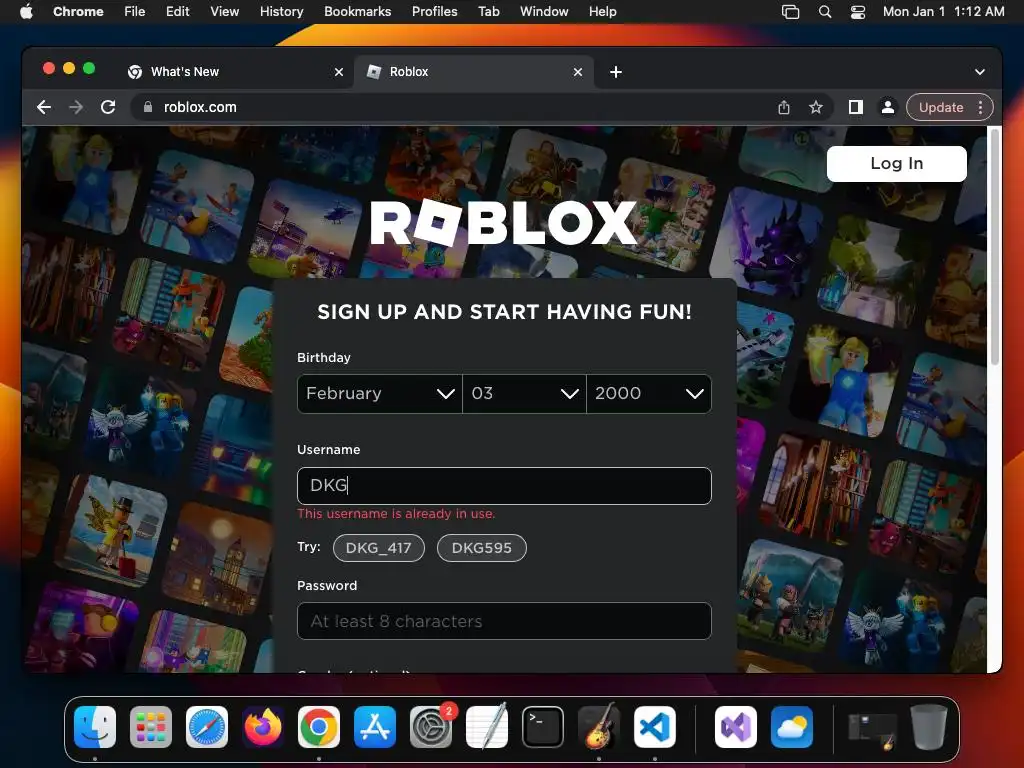1024x768 pixels.
Task: Expand the birthday month dropdown February
Action: point(379,394)
